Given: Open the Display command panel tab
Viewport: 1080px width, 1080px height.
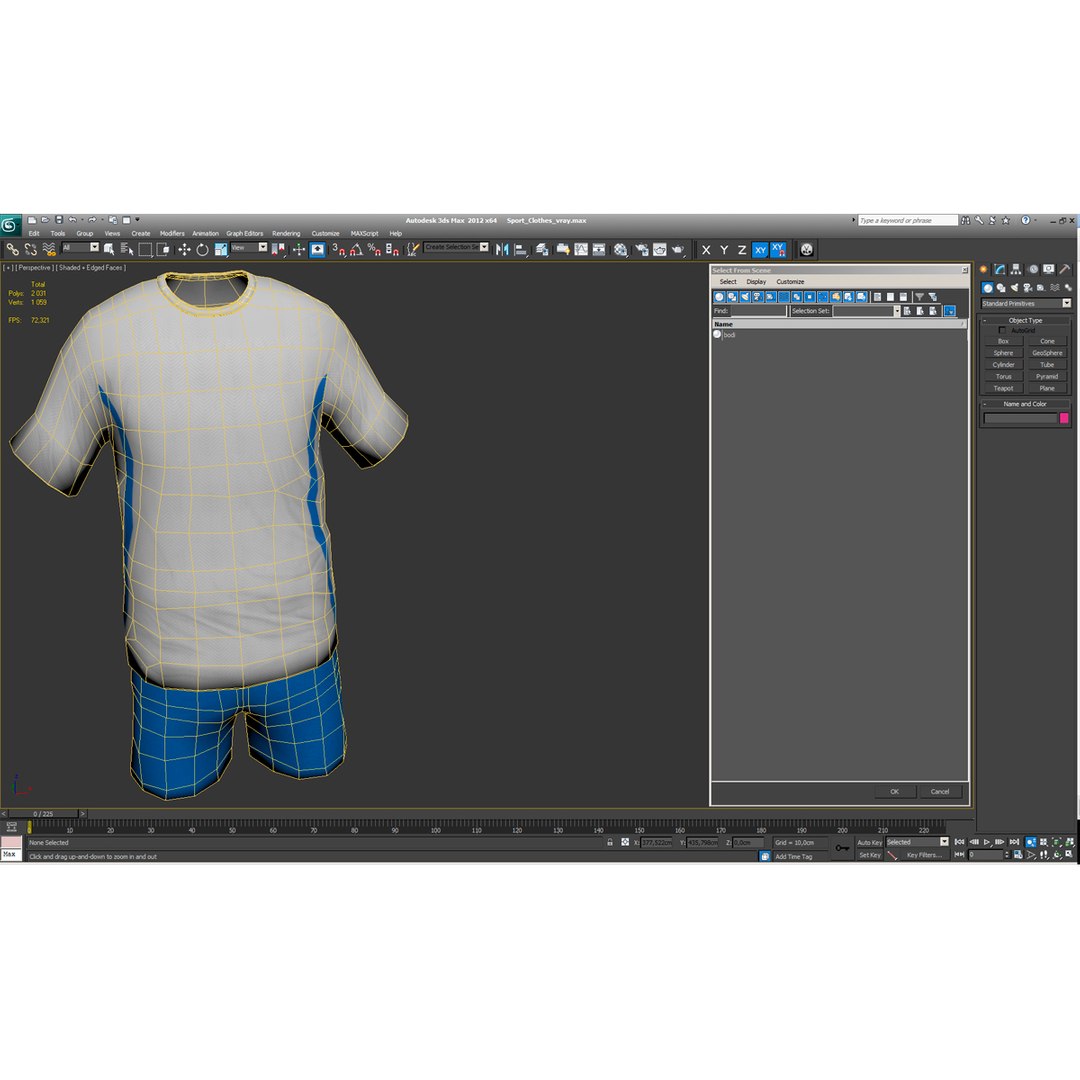Looking at the screenshot, I should 1048,269.
